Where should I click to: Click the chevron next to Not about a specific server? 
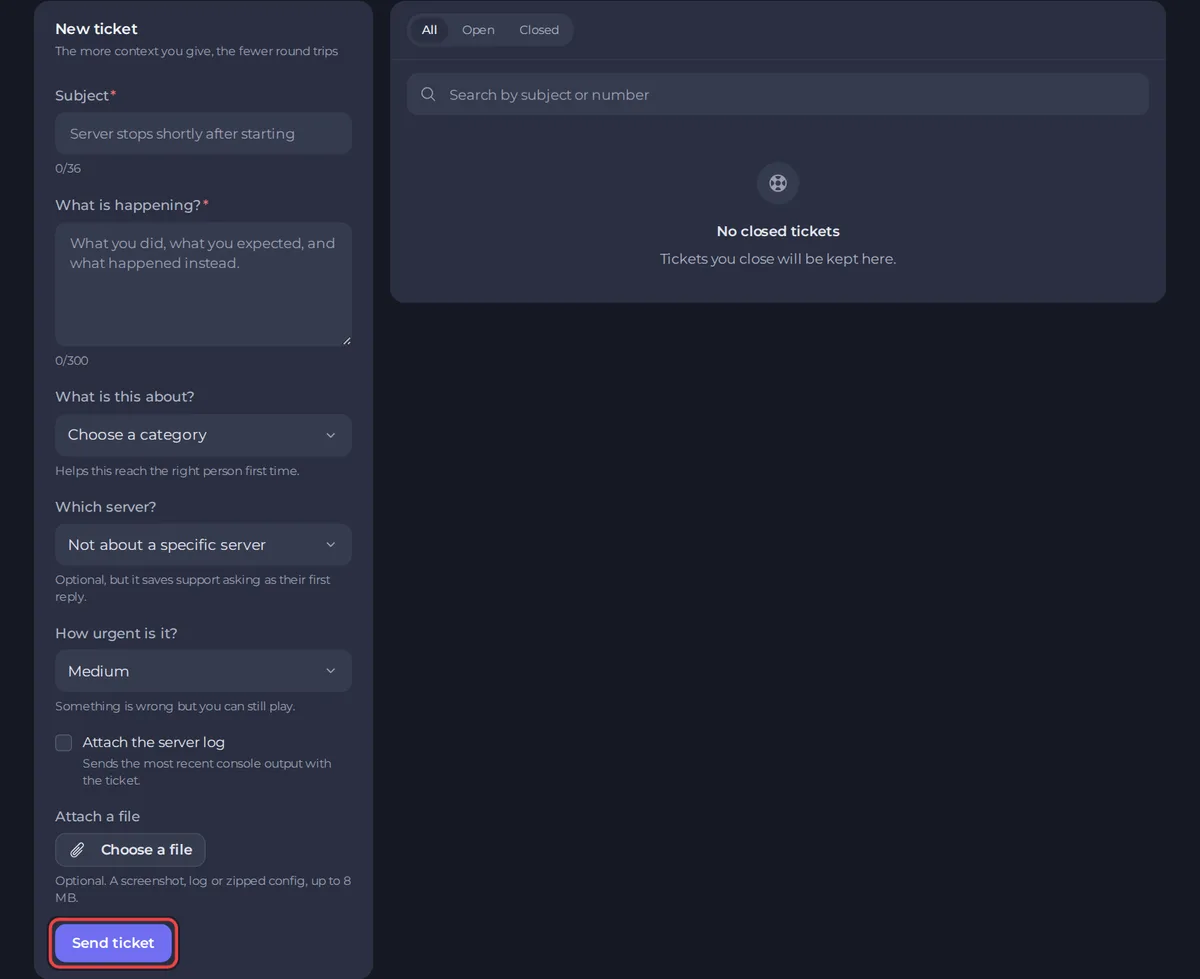[331, 545]
